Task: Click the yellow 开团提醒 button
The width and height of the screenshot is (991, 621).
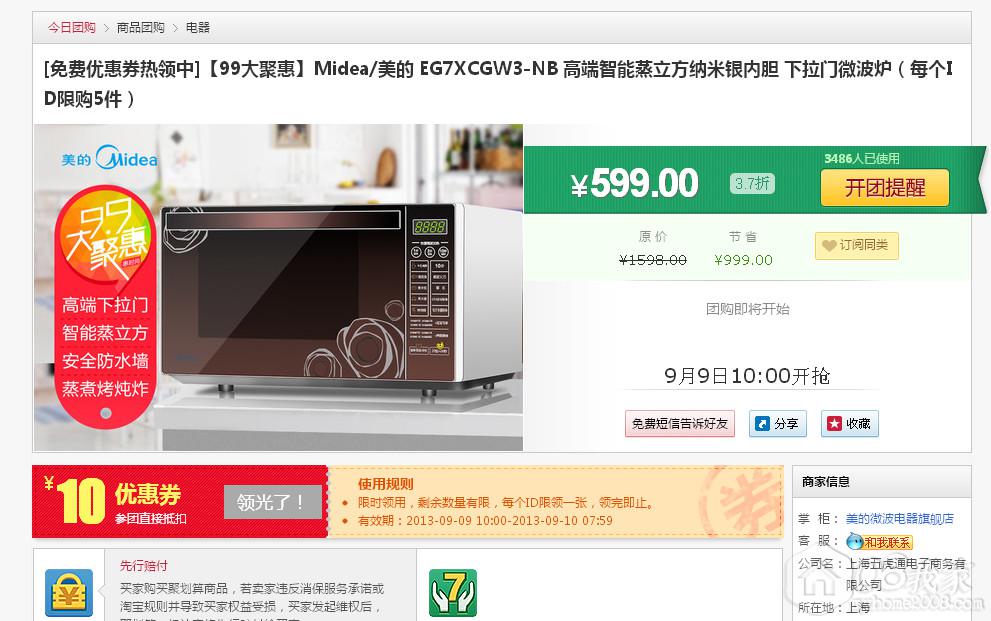Action: pyautogui.click(x=885, y=188)
